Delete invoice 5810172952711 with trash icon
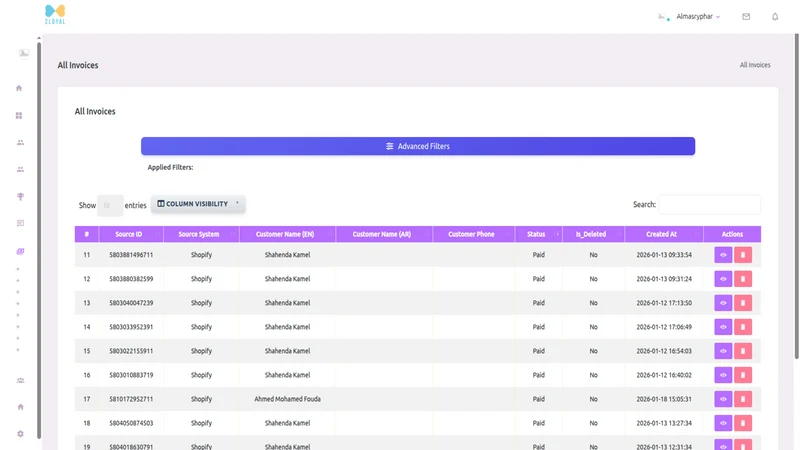 tap(743, 398)
